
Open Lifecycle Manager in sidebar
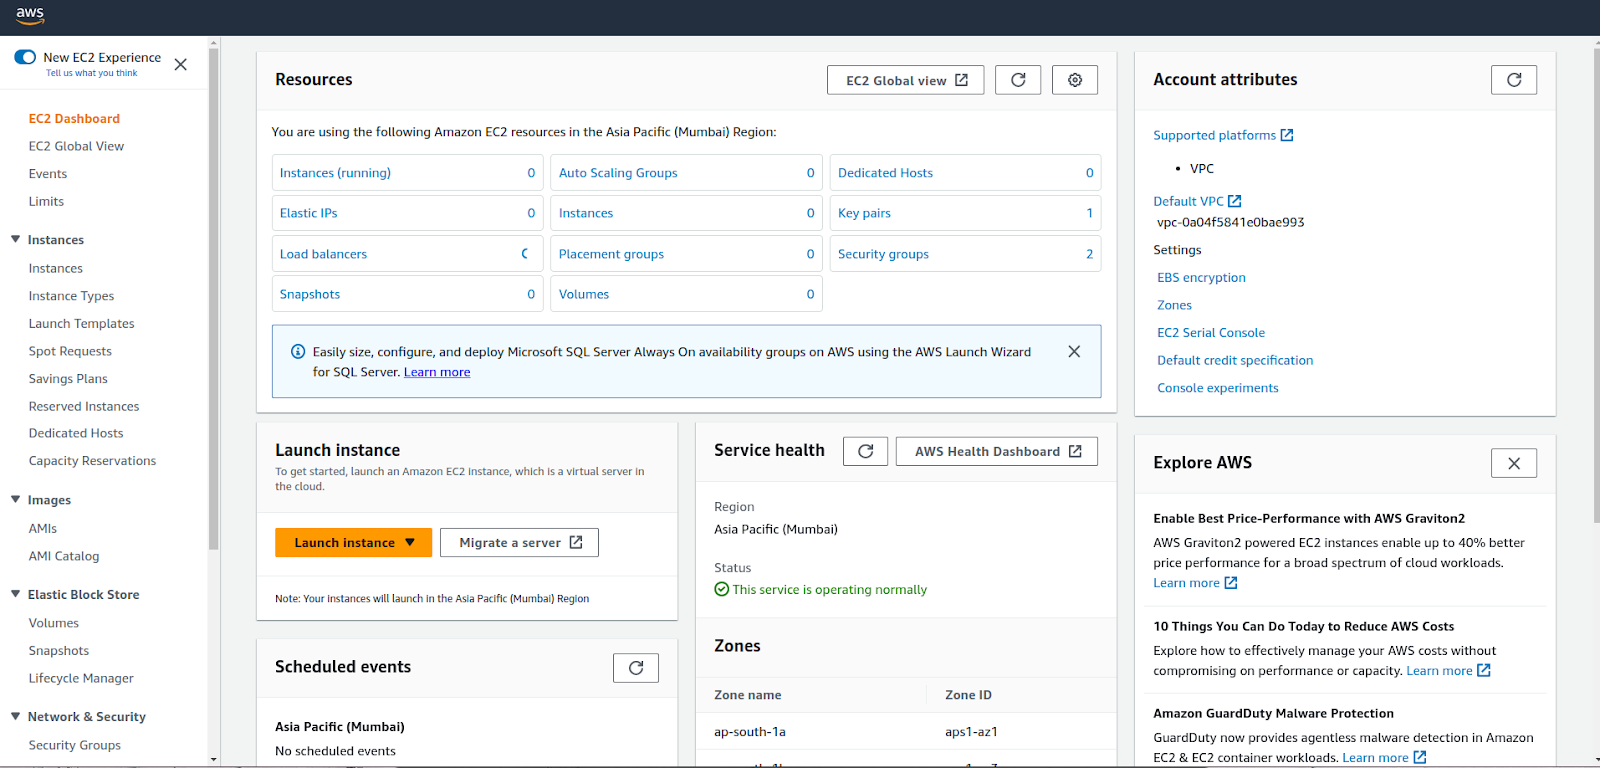pos(81,678)
